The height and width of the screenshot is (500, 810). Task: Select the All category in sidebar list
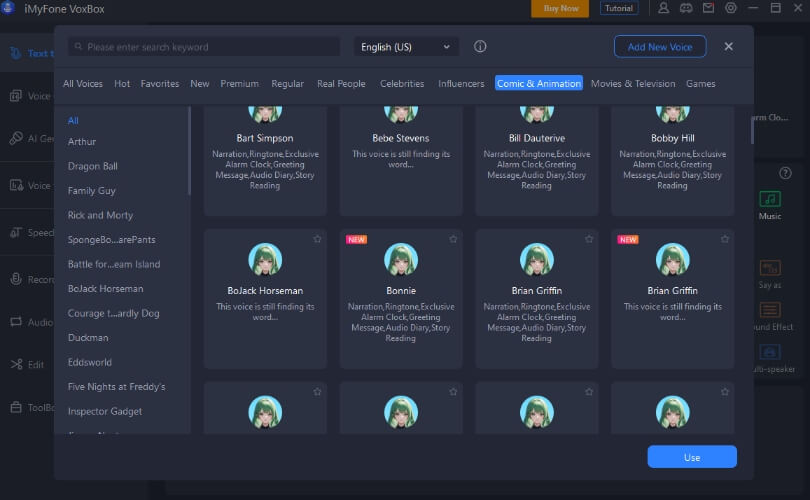73,120
